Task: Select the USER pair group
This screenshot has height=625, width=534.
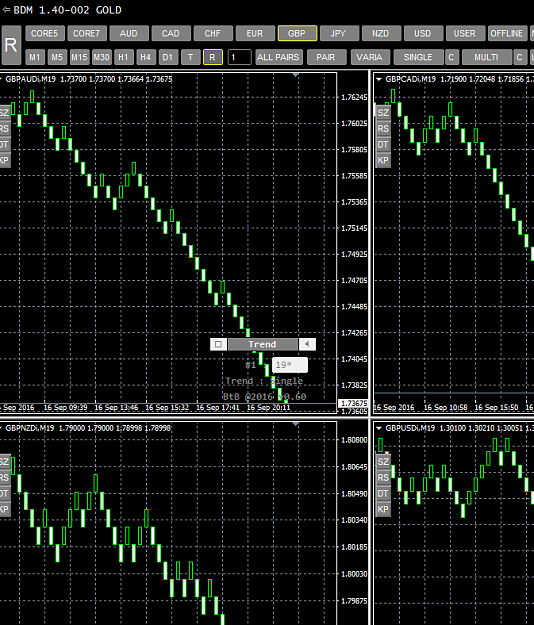Action: 465,33
